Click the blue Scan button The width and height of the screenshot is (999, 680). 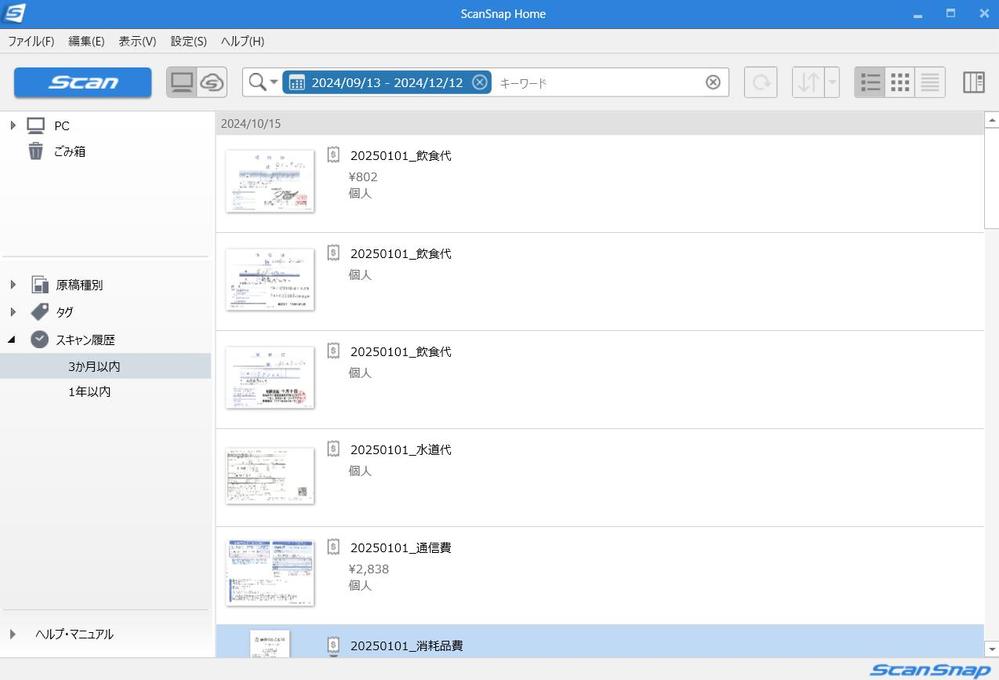[x=83, y=83]
